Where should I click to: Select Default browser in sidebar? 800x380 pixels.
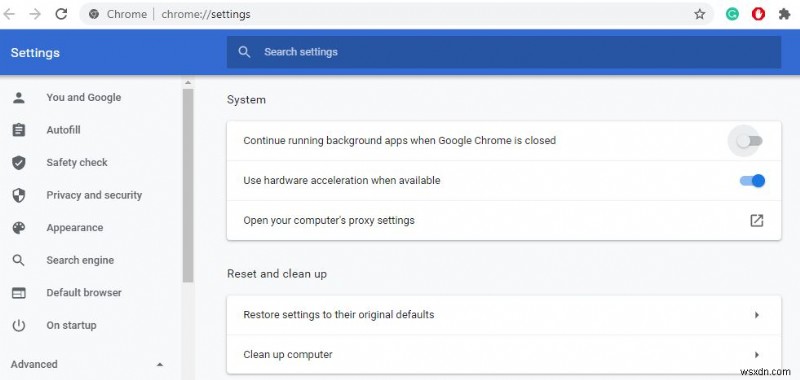(84, 293)
